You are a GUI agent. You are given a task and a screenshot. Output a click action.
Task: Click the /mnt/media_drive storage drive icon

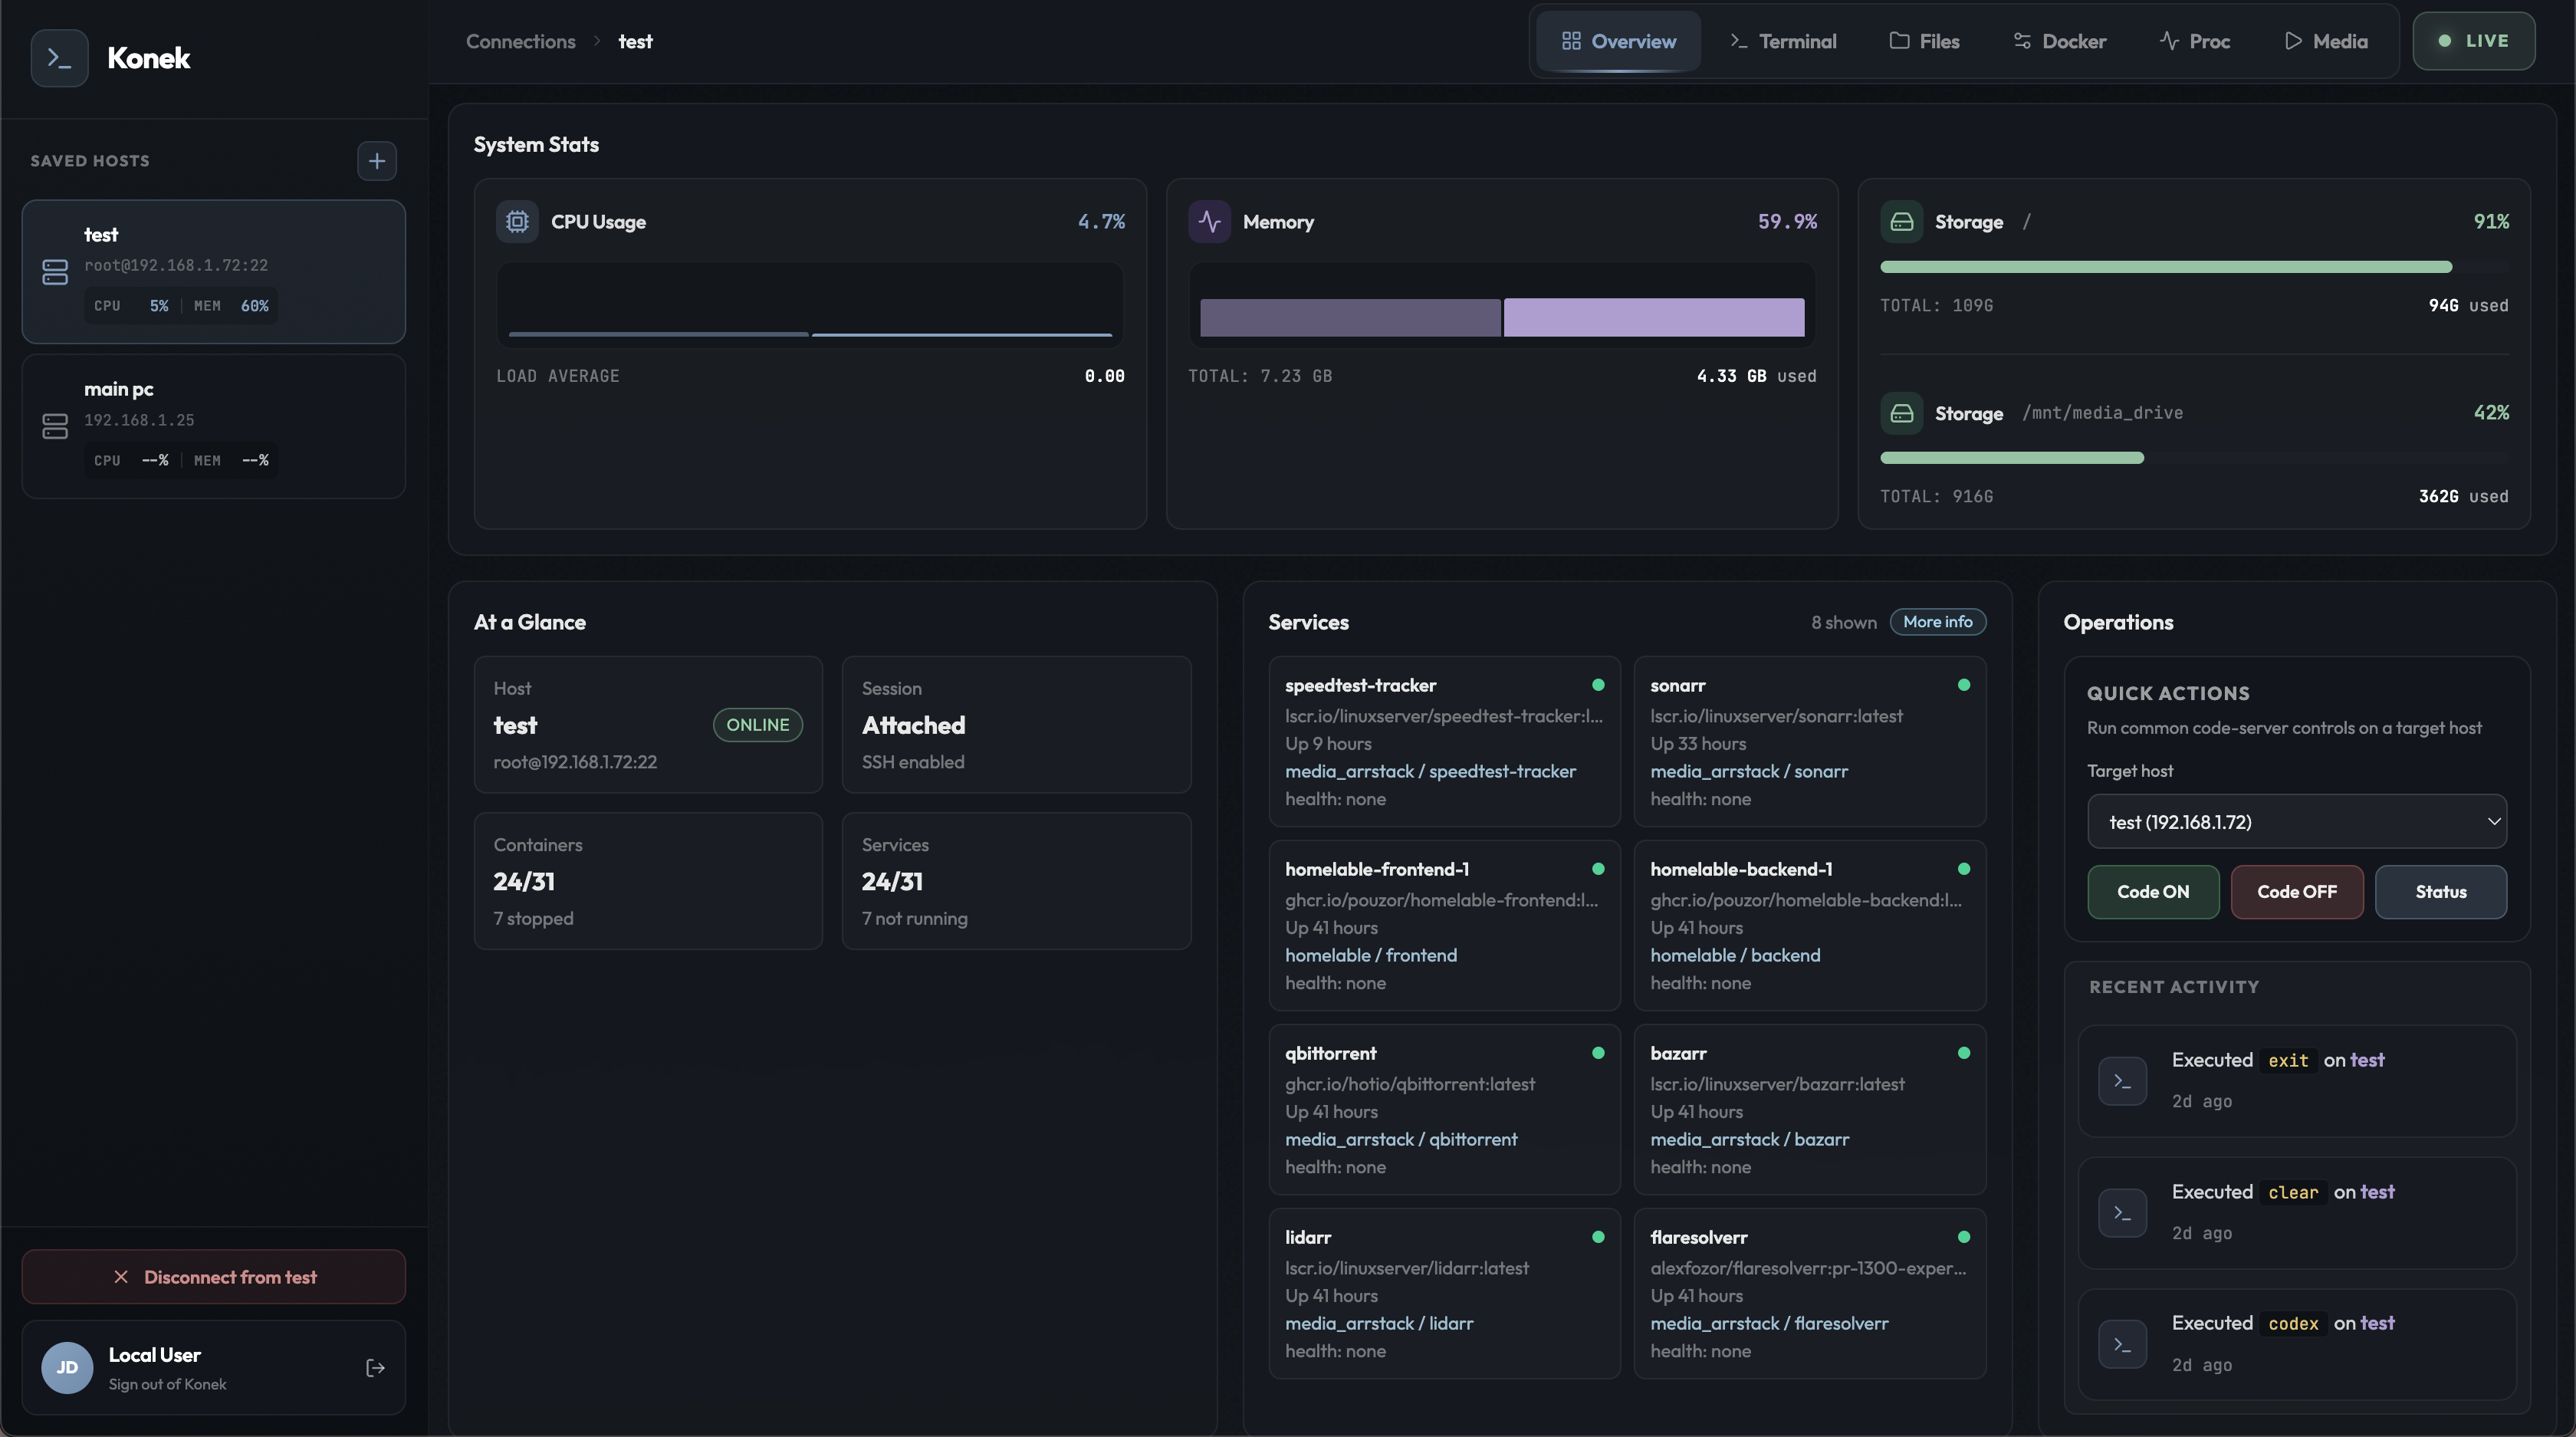[1901, 413]
